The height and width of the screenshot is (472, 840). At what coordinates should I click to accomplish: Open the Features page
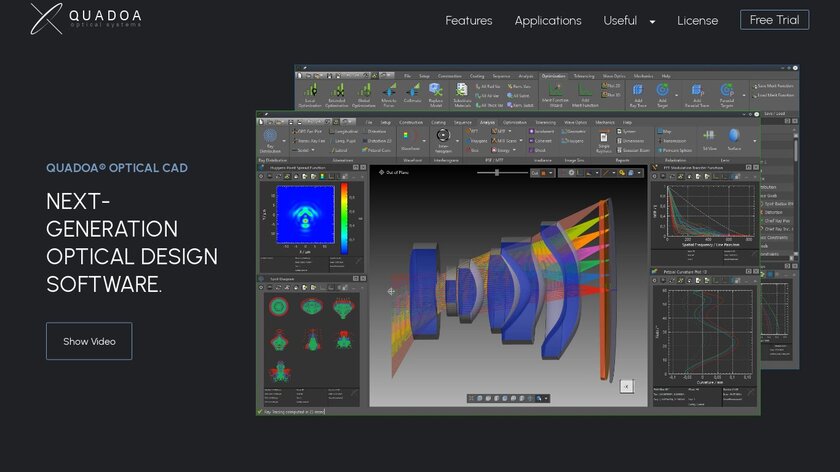pos(468,20)
